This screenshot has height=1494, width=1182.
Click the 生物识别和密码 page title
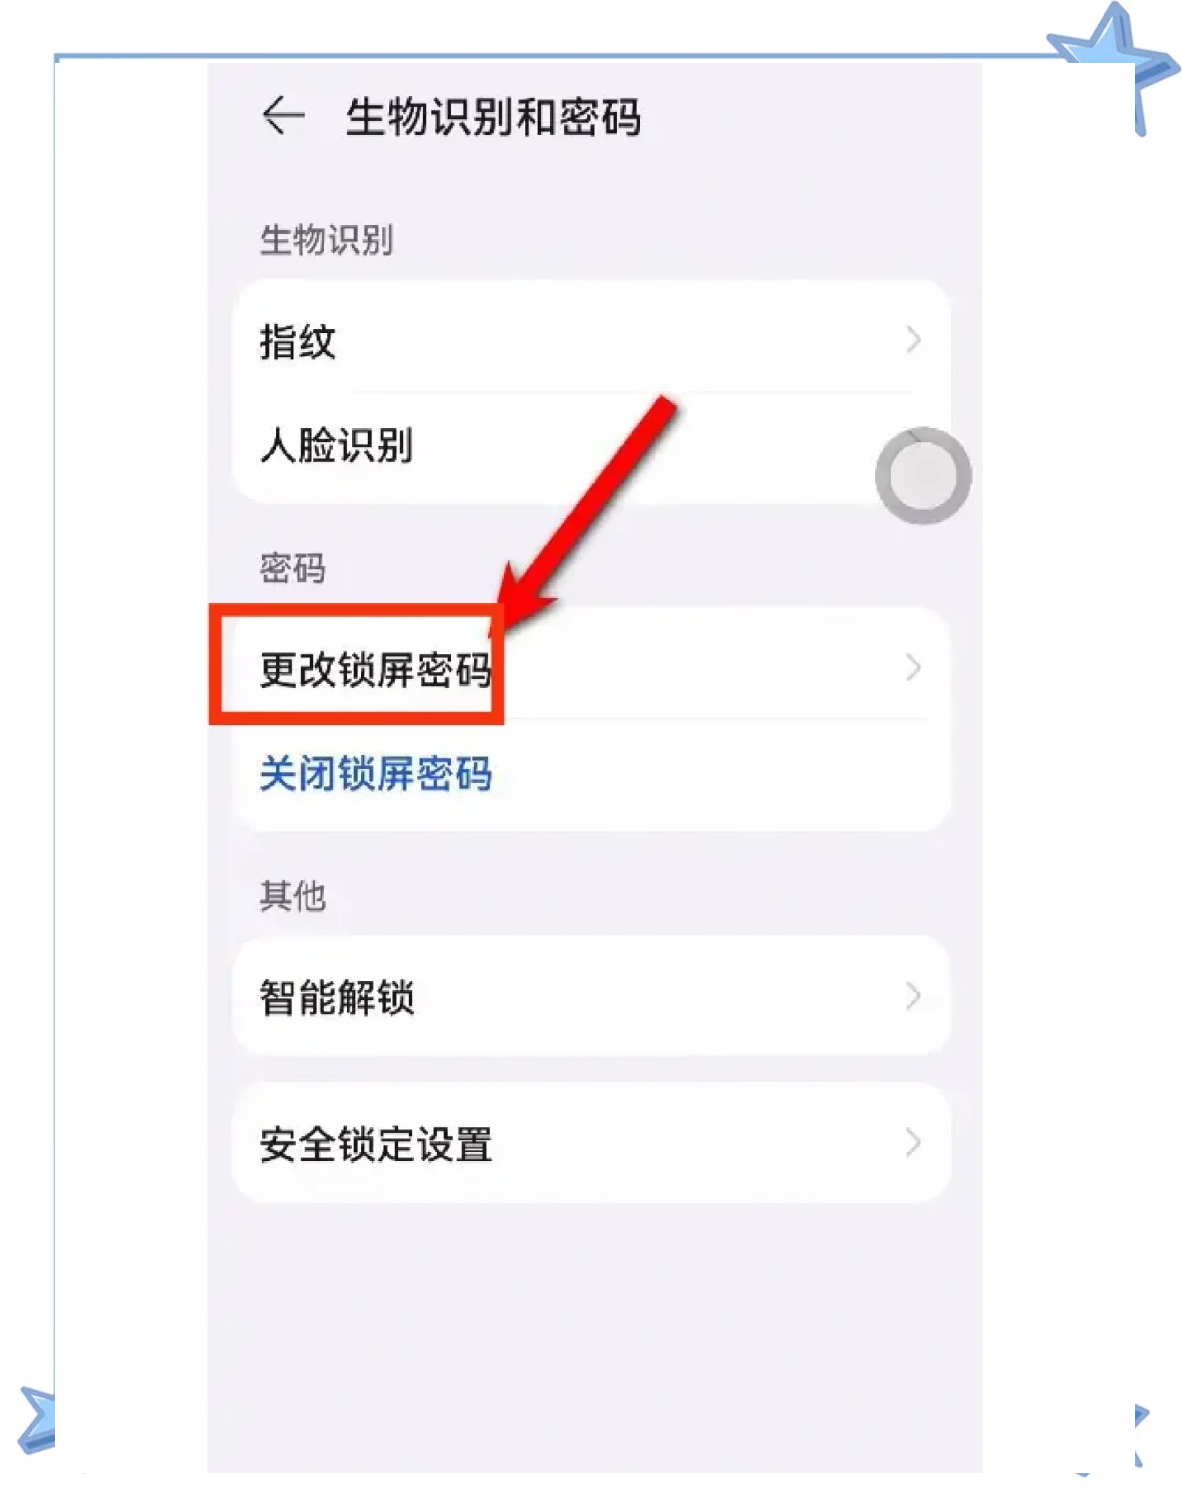(492, 117)
